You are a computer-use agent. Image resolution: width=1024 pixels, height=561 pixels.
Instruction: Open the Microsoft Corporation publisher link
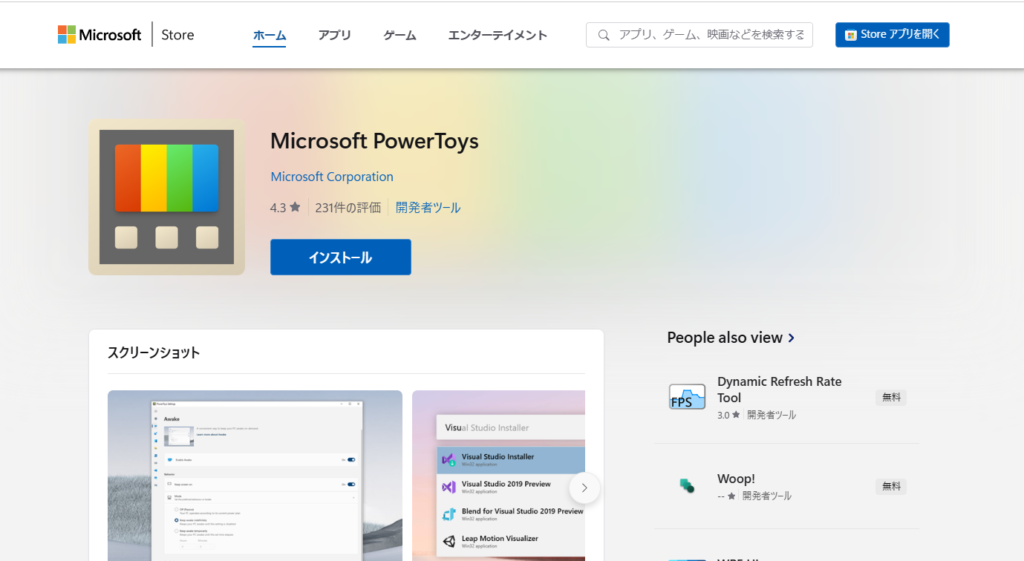pyautogui.click(x=332, y=177)
